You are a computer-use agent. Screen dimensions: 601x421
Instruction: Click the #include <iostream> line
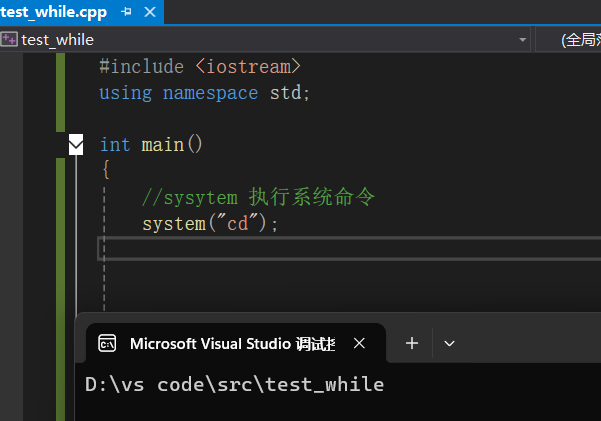(x=200, y=66)
